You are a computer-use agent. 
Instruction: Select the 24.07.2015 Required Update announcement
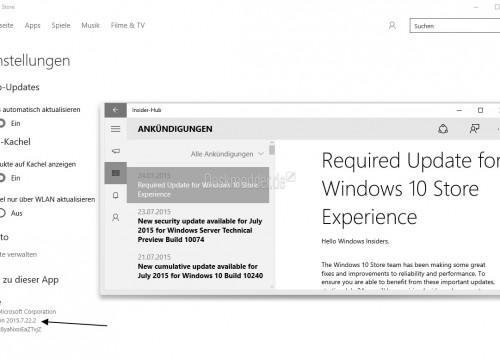[x=198, y=185]
